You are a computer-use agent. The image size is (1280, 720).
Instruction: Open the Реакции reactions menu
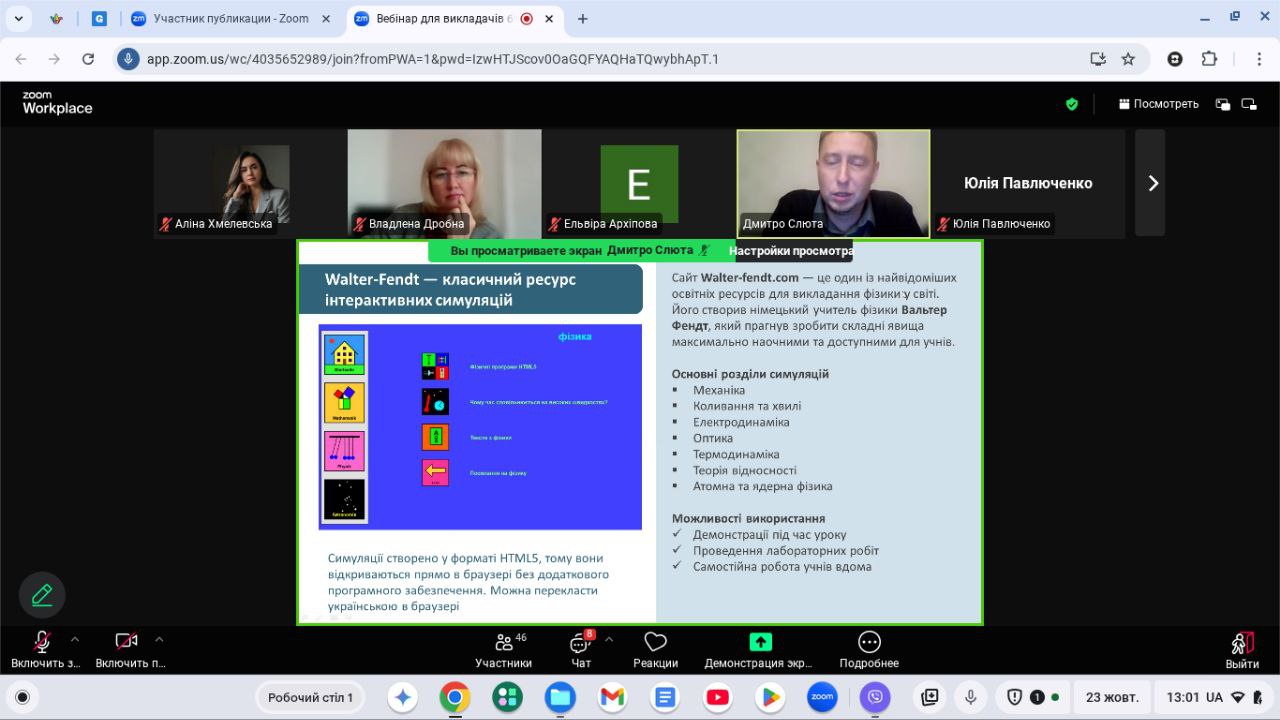pyautogui.click(x=655, y=649)
